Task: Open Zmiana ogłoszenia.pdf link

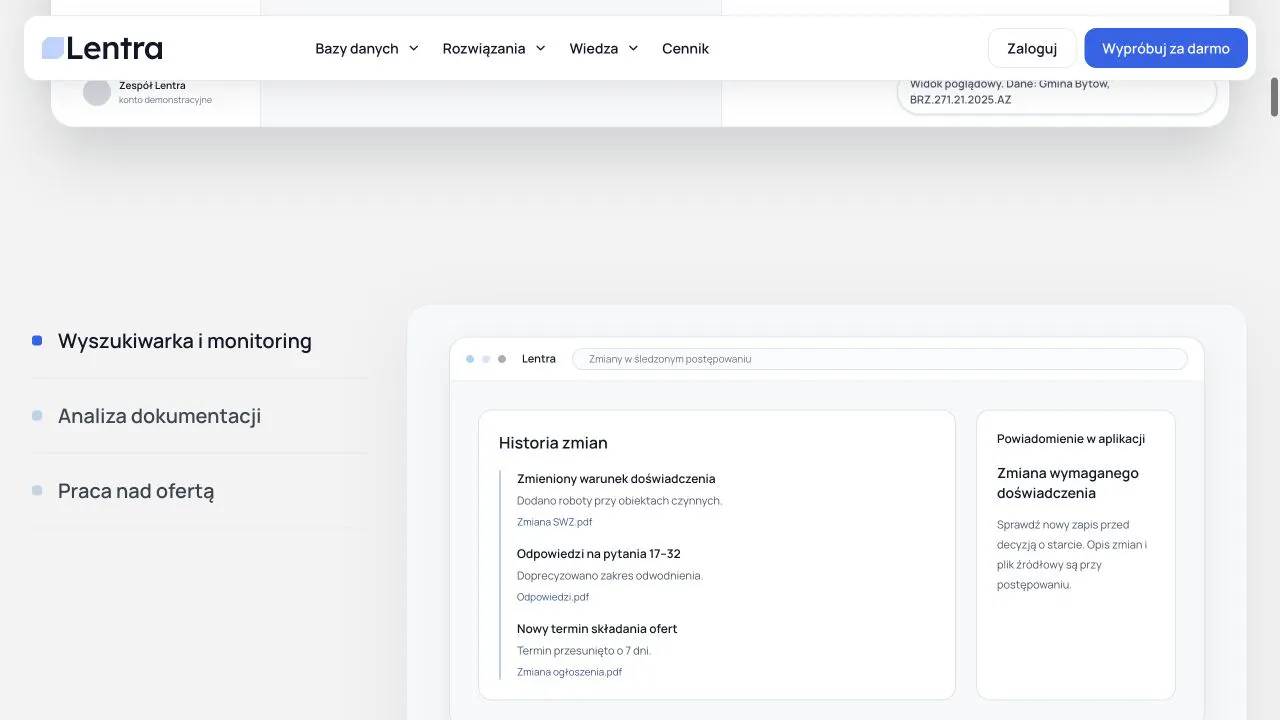Action: pos(569,672)
